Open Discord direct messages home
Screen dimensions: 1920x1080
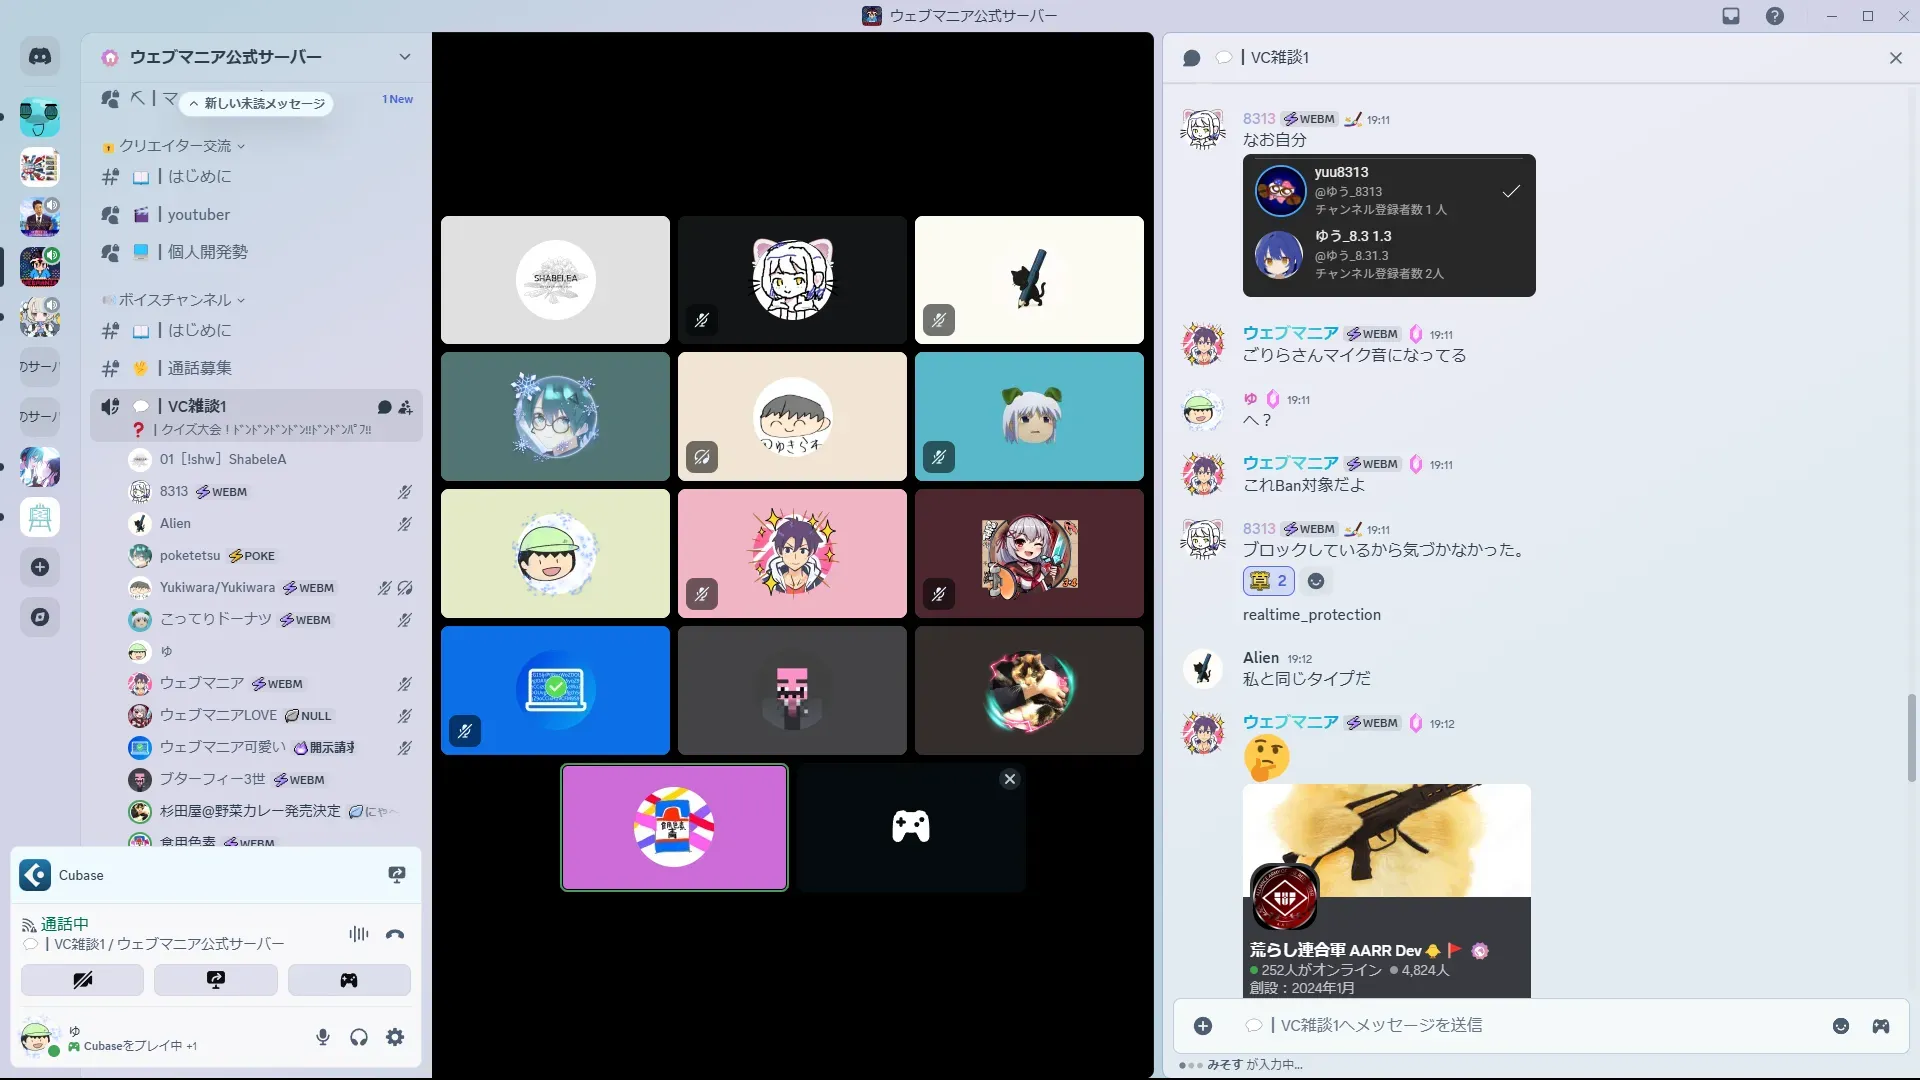(40, 57)
